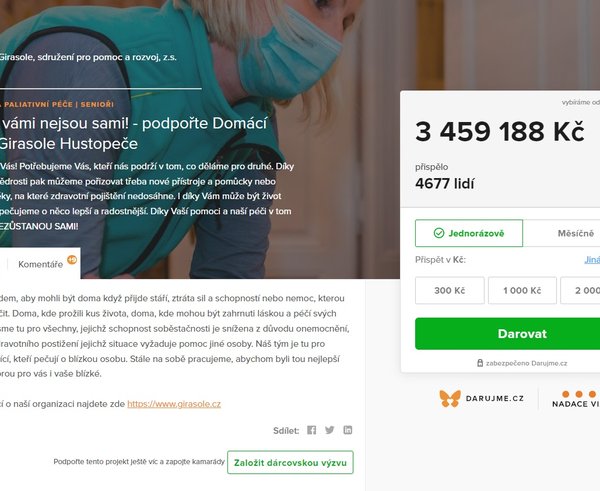Choose the 2 000 Kč donation amount
The image size is (600, 491).
click(x=580, y=290)
